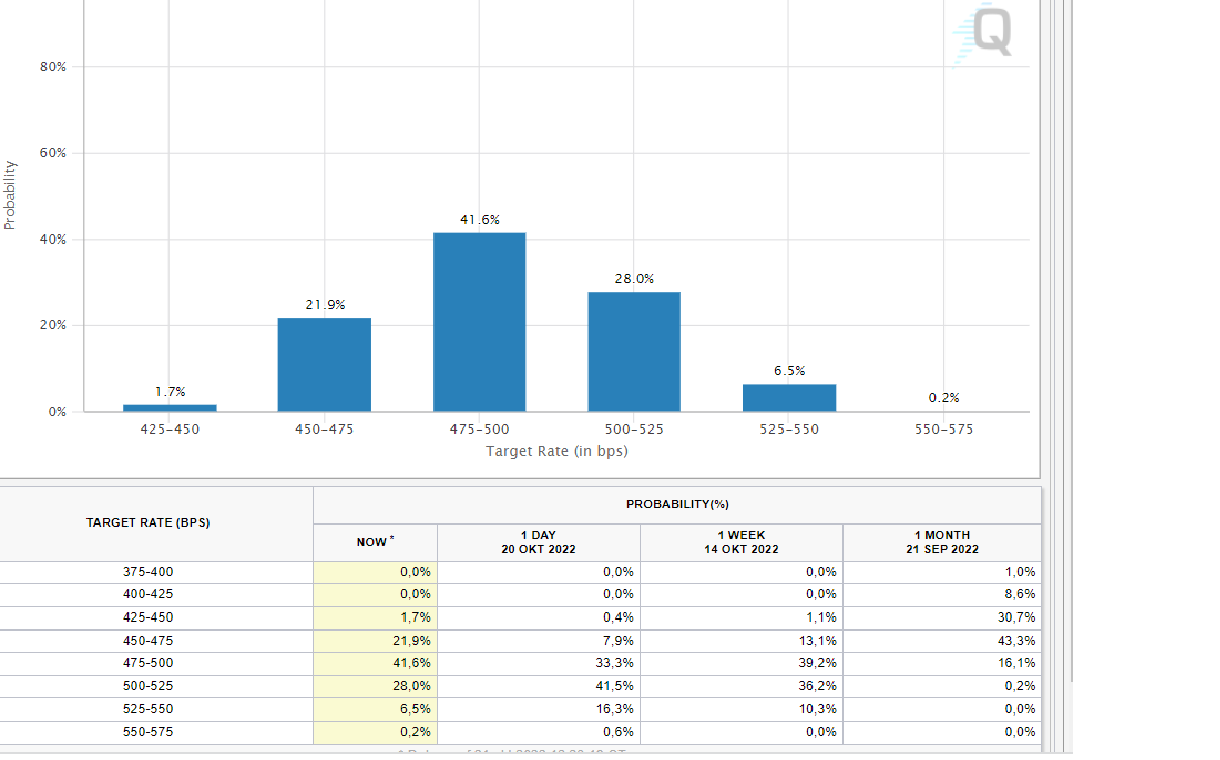Click the Target Rate (in bps) axis title
This screenshot has height=760, width=1220.
[x=556, y=451]
